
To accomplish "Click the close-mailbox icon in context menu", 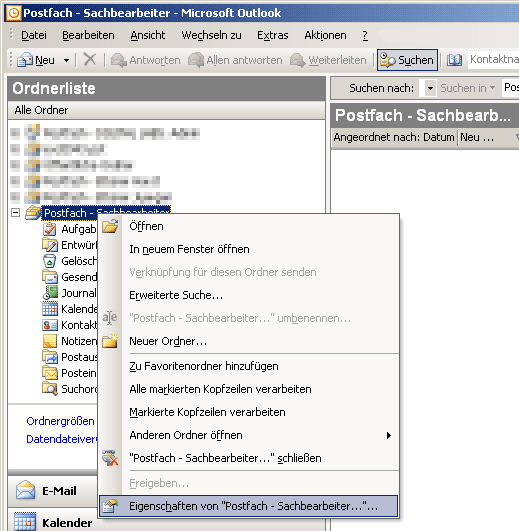I will point(110,458).
